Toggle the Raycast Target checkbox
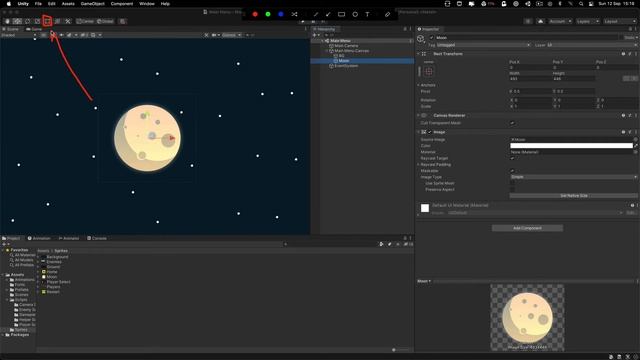Viewport: 640px width, 360px height. pyautogui.click(x=512, y=158)
